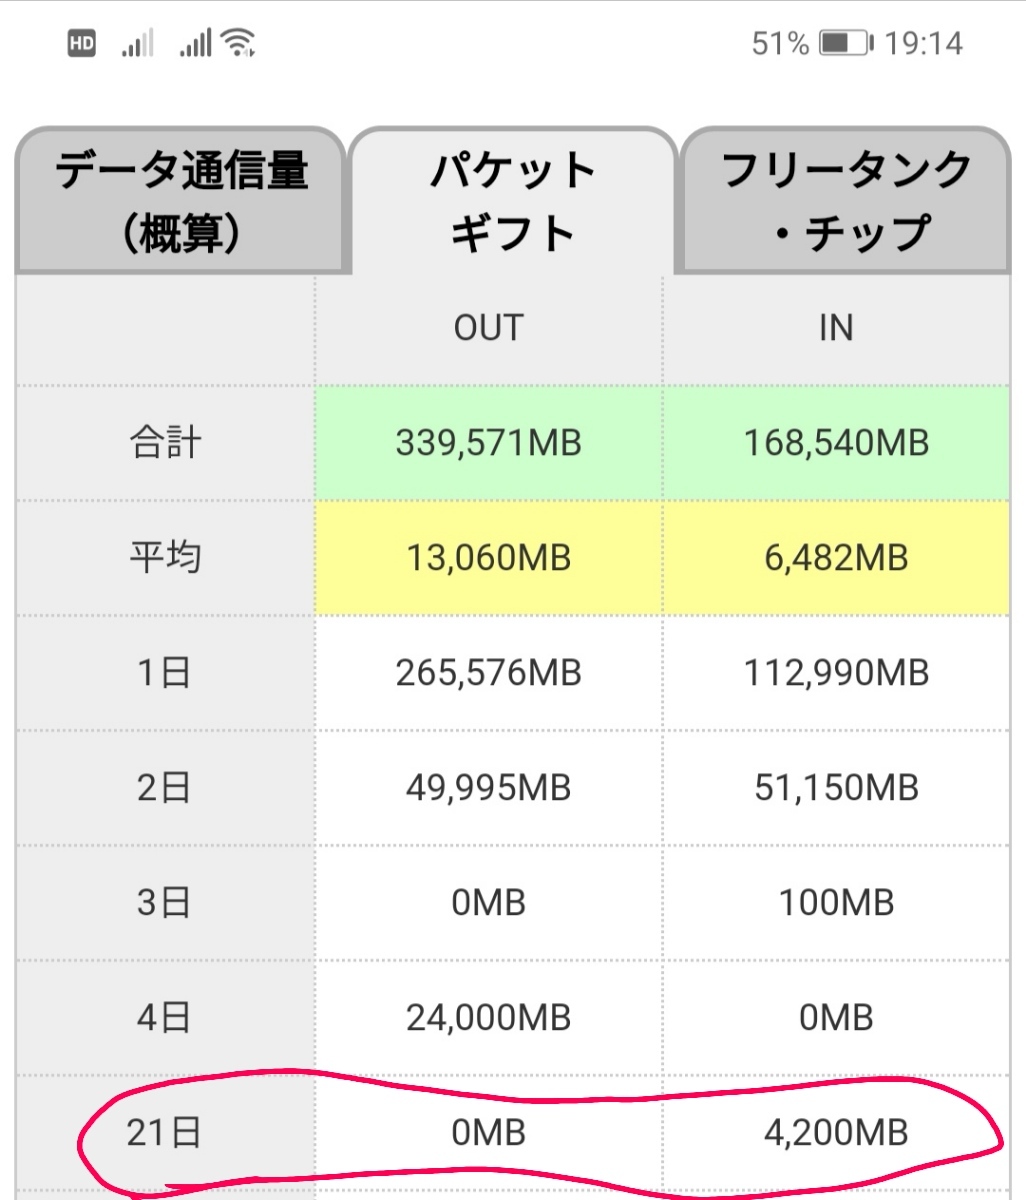Tap the battery icon in status bar
This screenshot has width=1026, height=1200.
(x=845, y=44)
